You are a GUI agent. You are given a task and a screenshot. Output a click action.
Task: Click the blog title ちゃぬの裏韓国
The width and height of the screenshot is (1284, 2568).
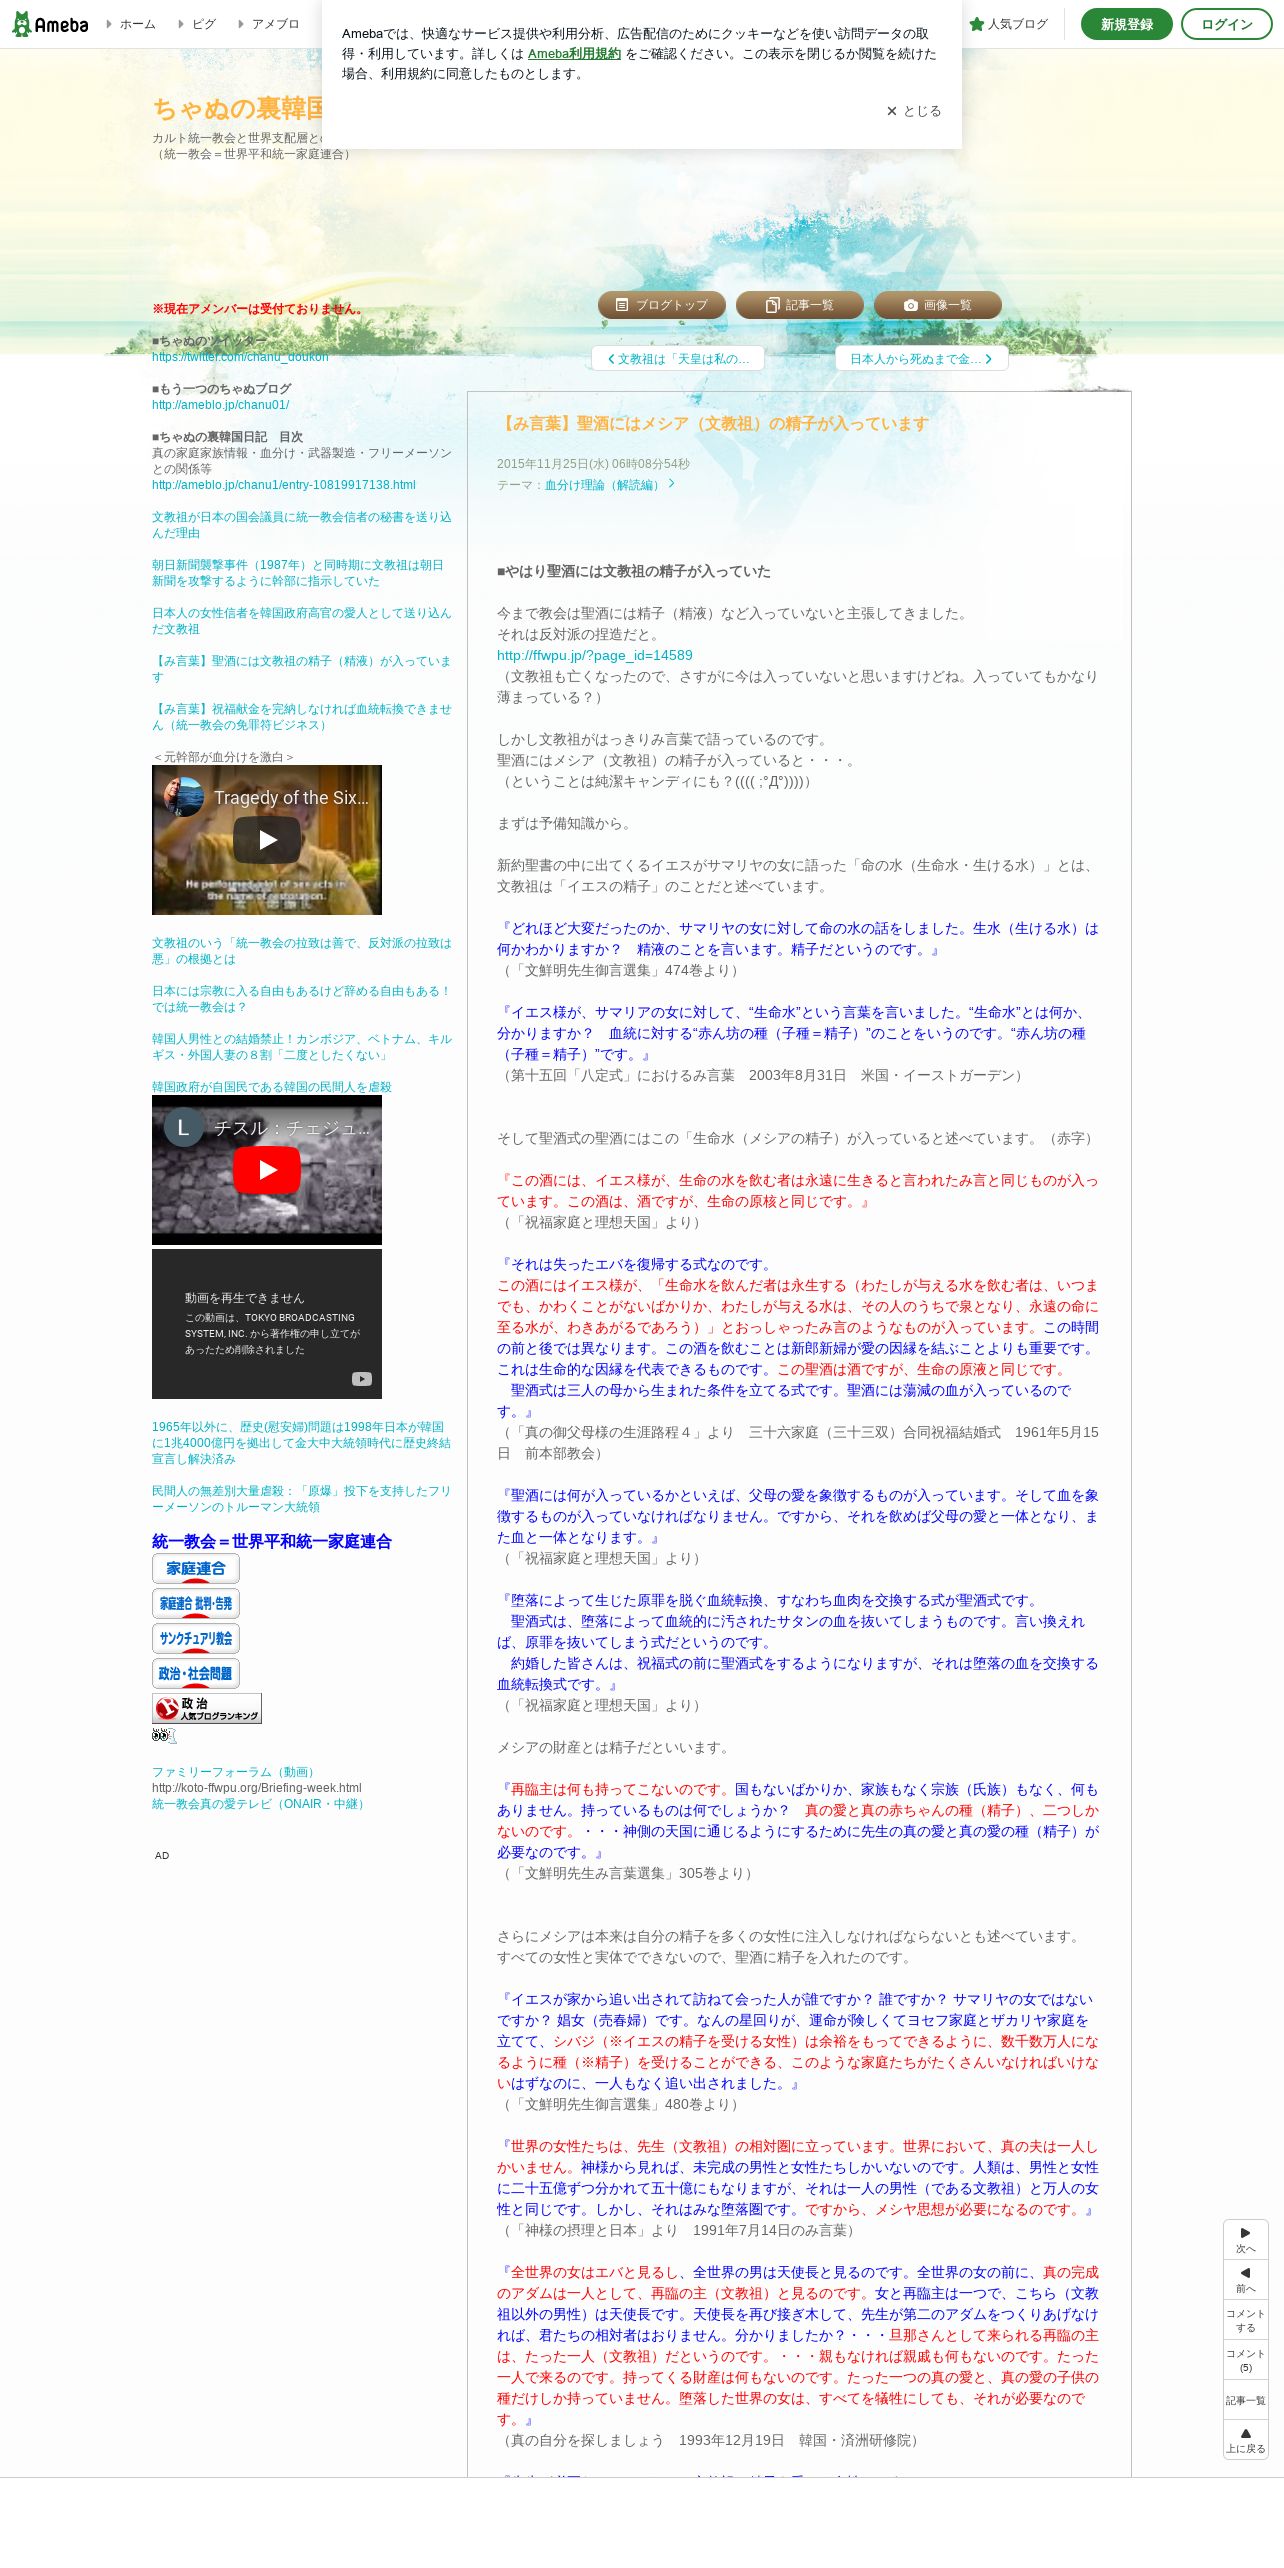[x=238, y=108]
